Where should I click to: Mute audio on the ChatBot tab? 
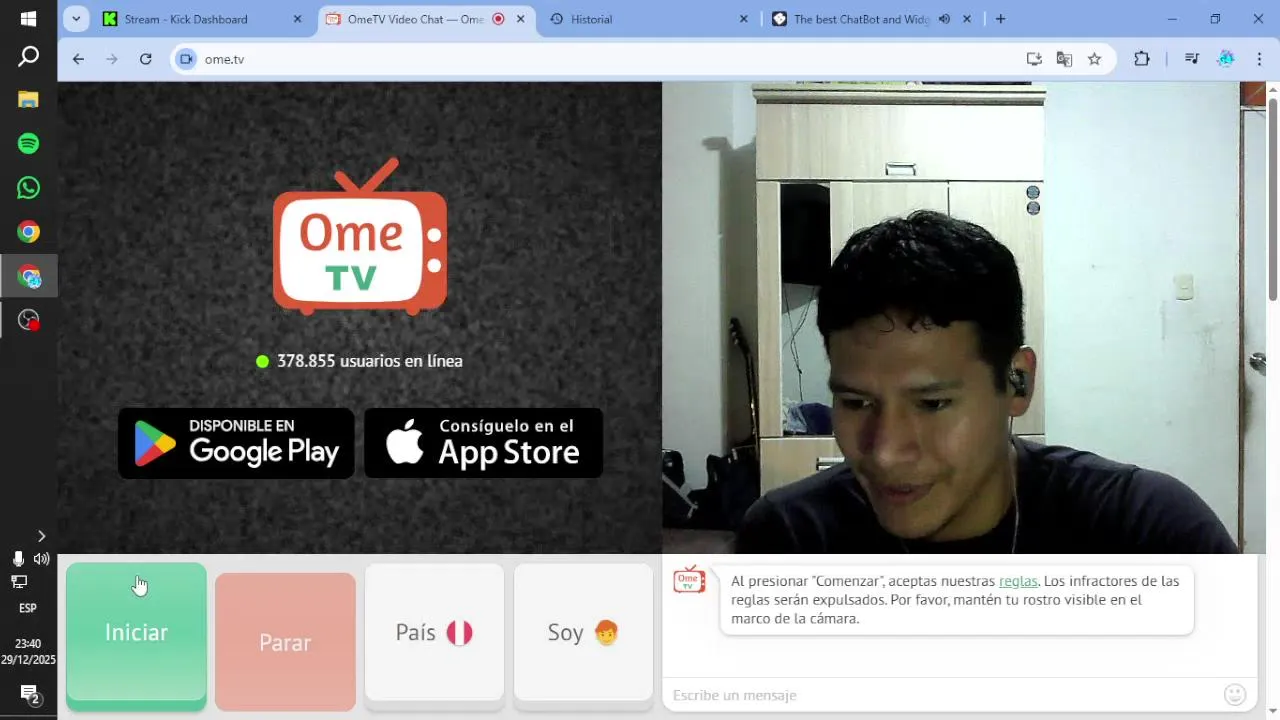(x=944, y=19)
